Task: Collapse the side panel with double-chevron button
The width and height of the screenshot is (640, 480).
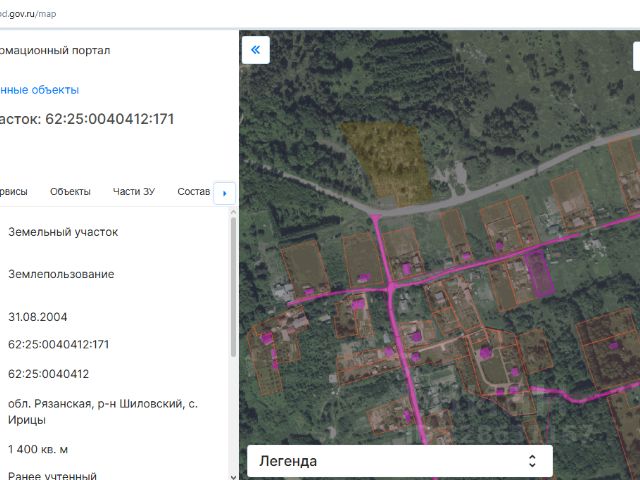Action: tap(256, 50)
